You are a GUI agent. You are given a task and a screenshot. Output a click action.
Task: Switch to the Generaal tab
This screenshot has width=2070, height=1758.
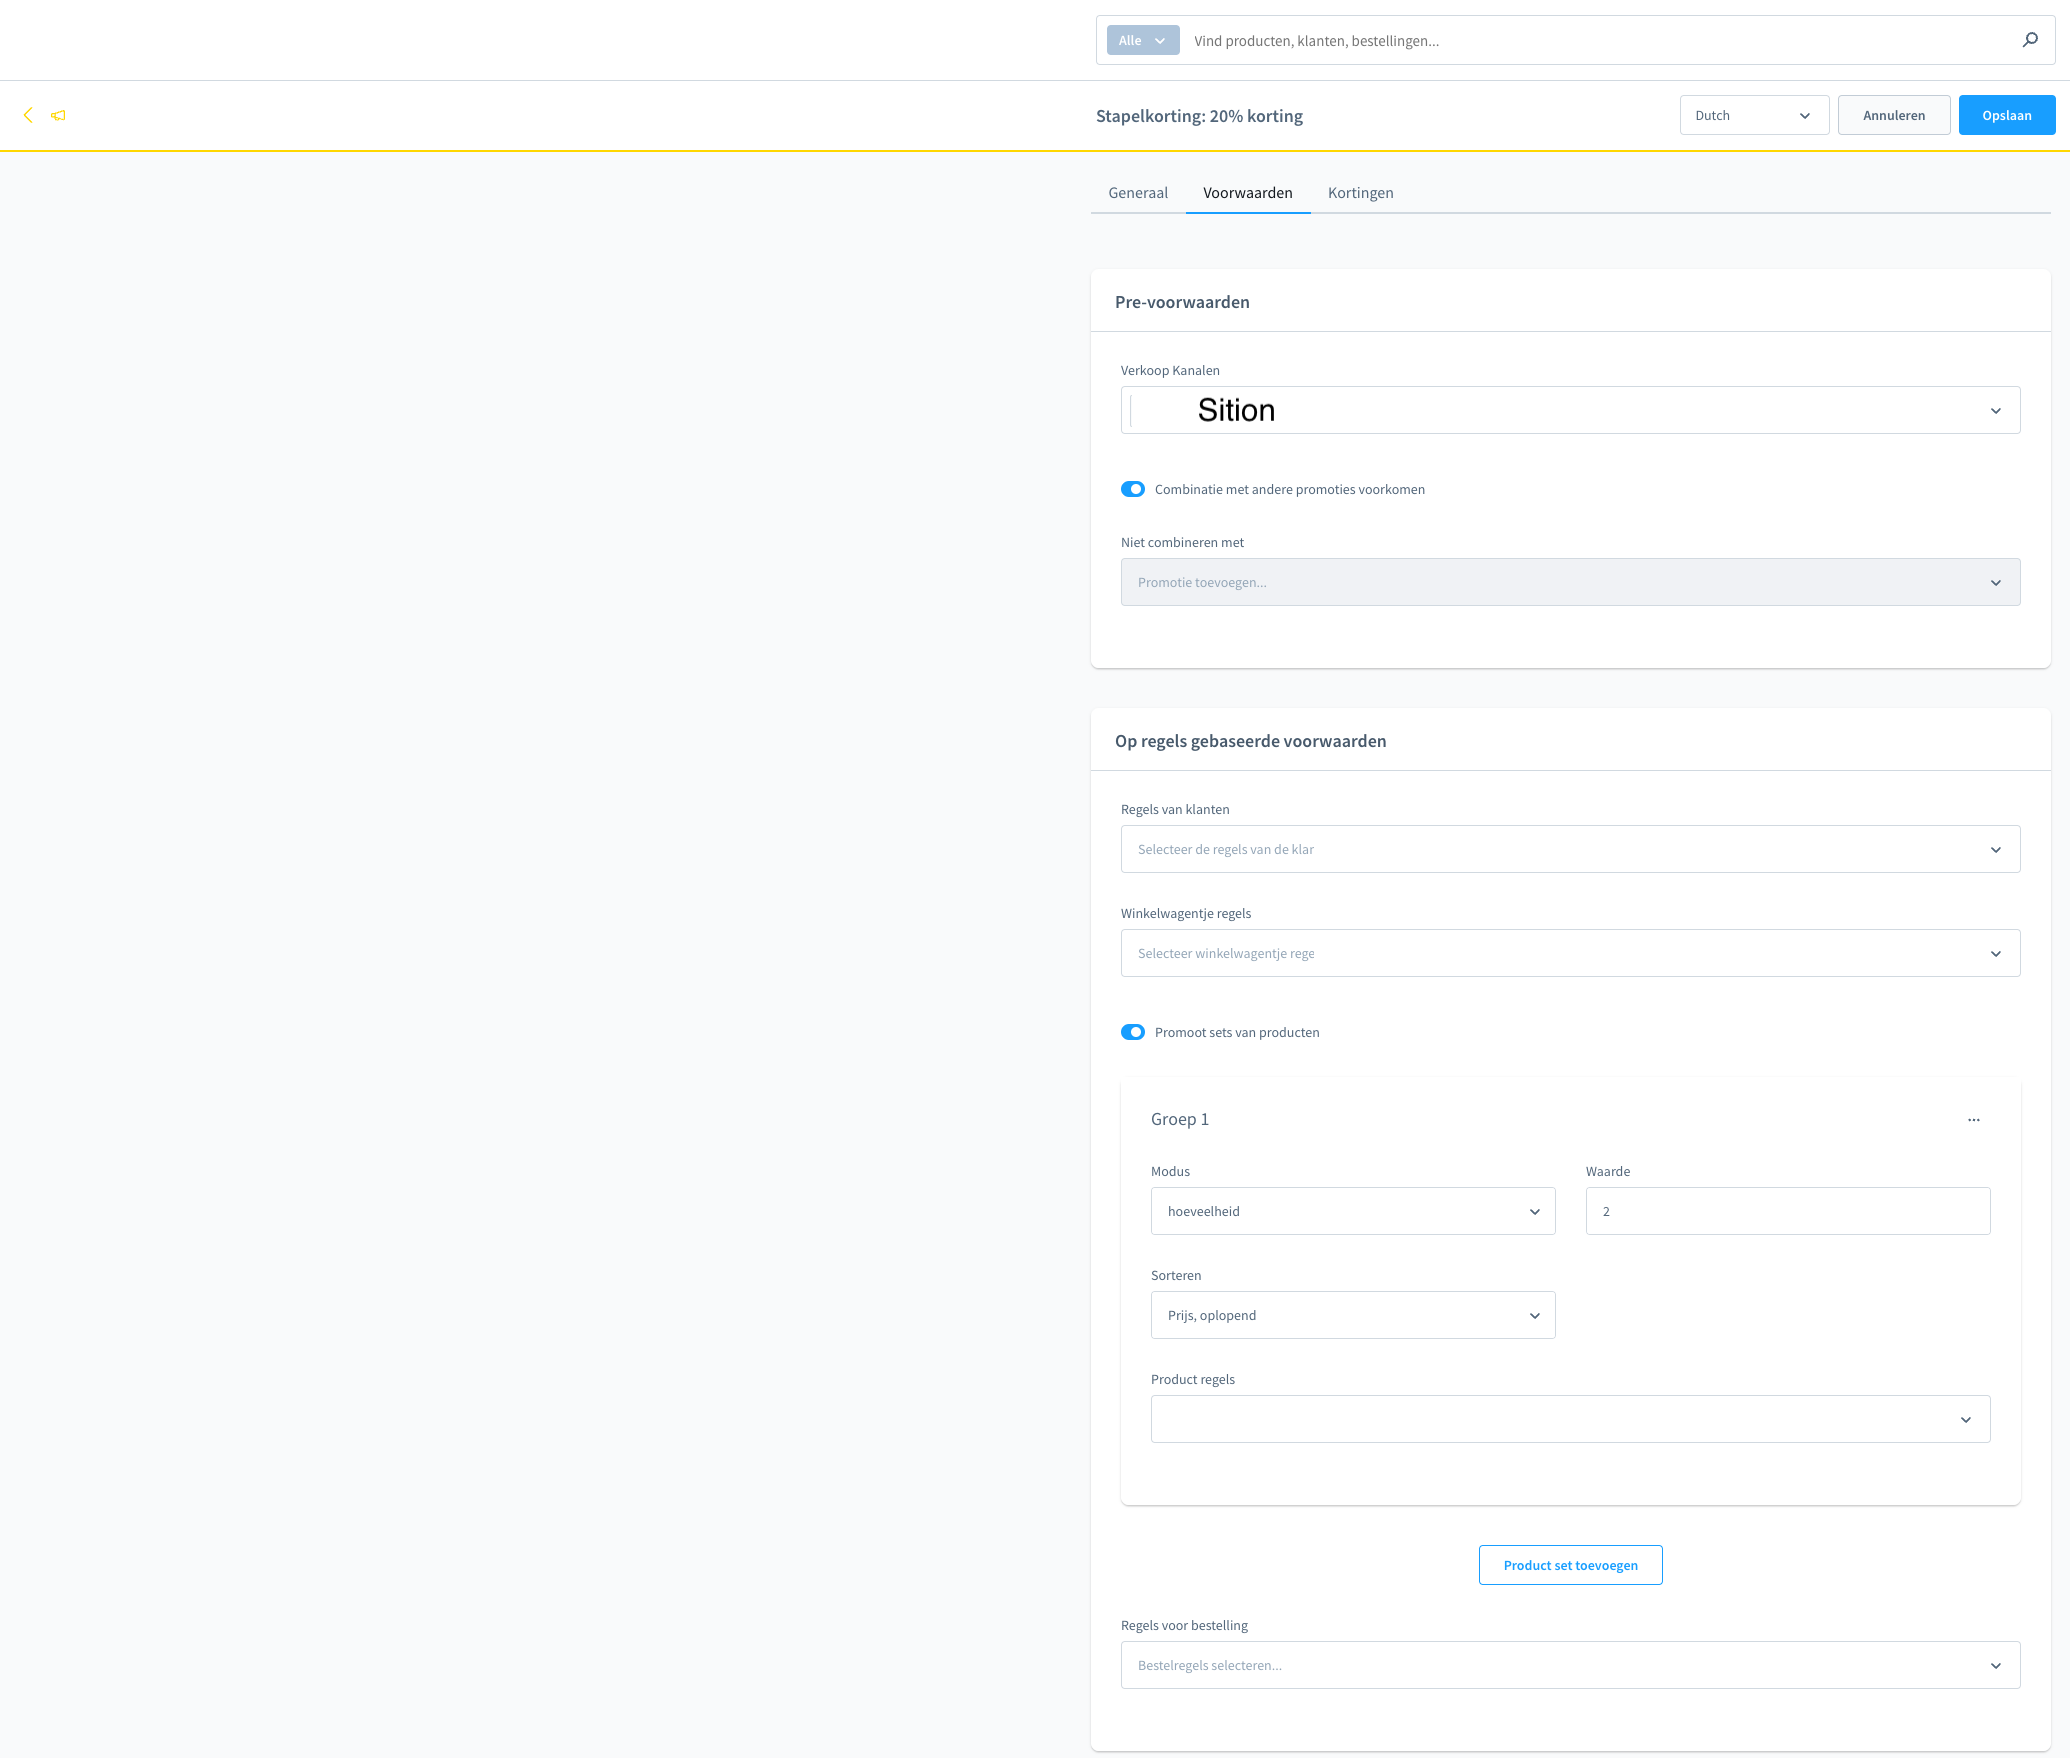[1137, 193]
